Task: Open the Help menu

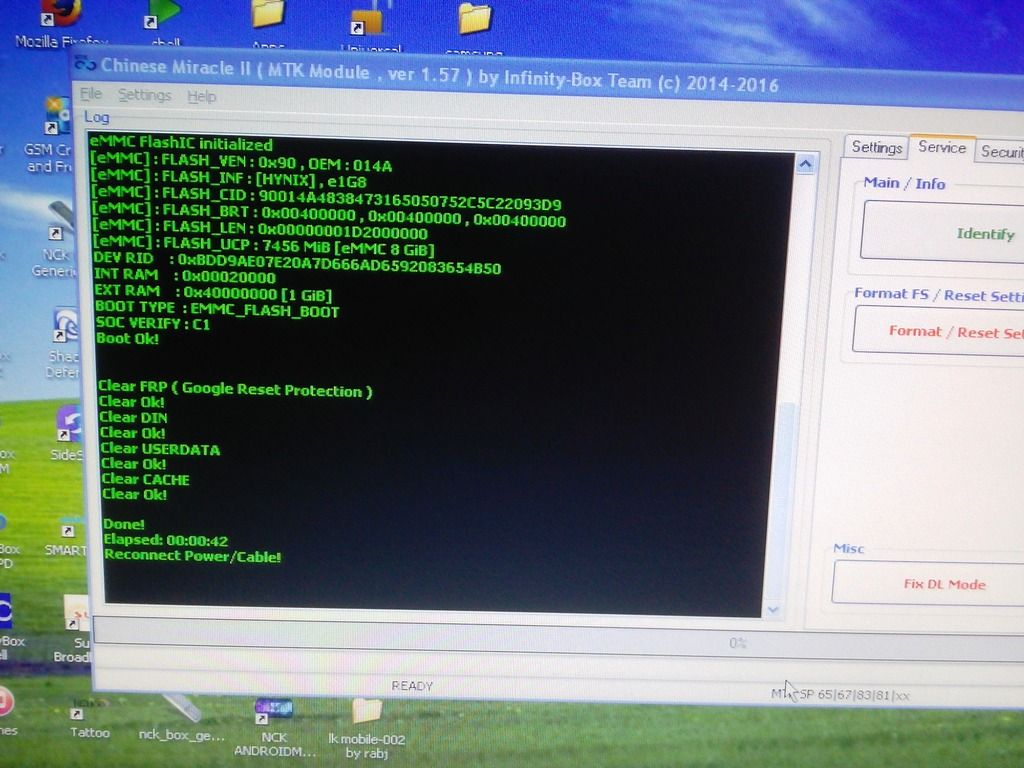Action: pyautogui.click(x=201, y=97)
